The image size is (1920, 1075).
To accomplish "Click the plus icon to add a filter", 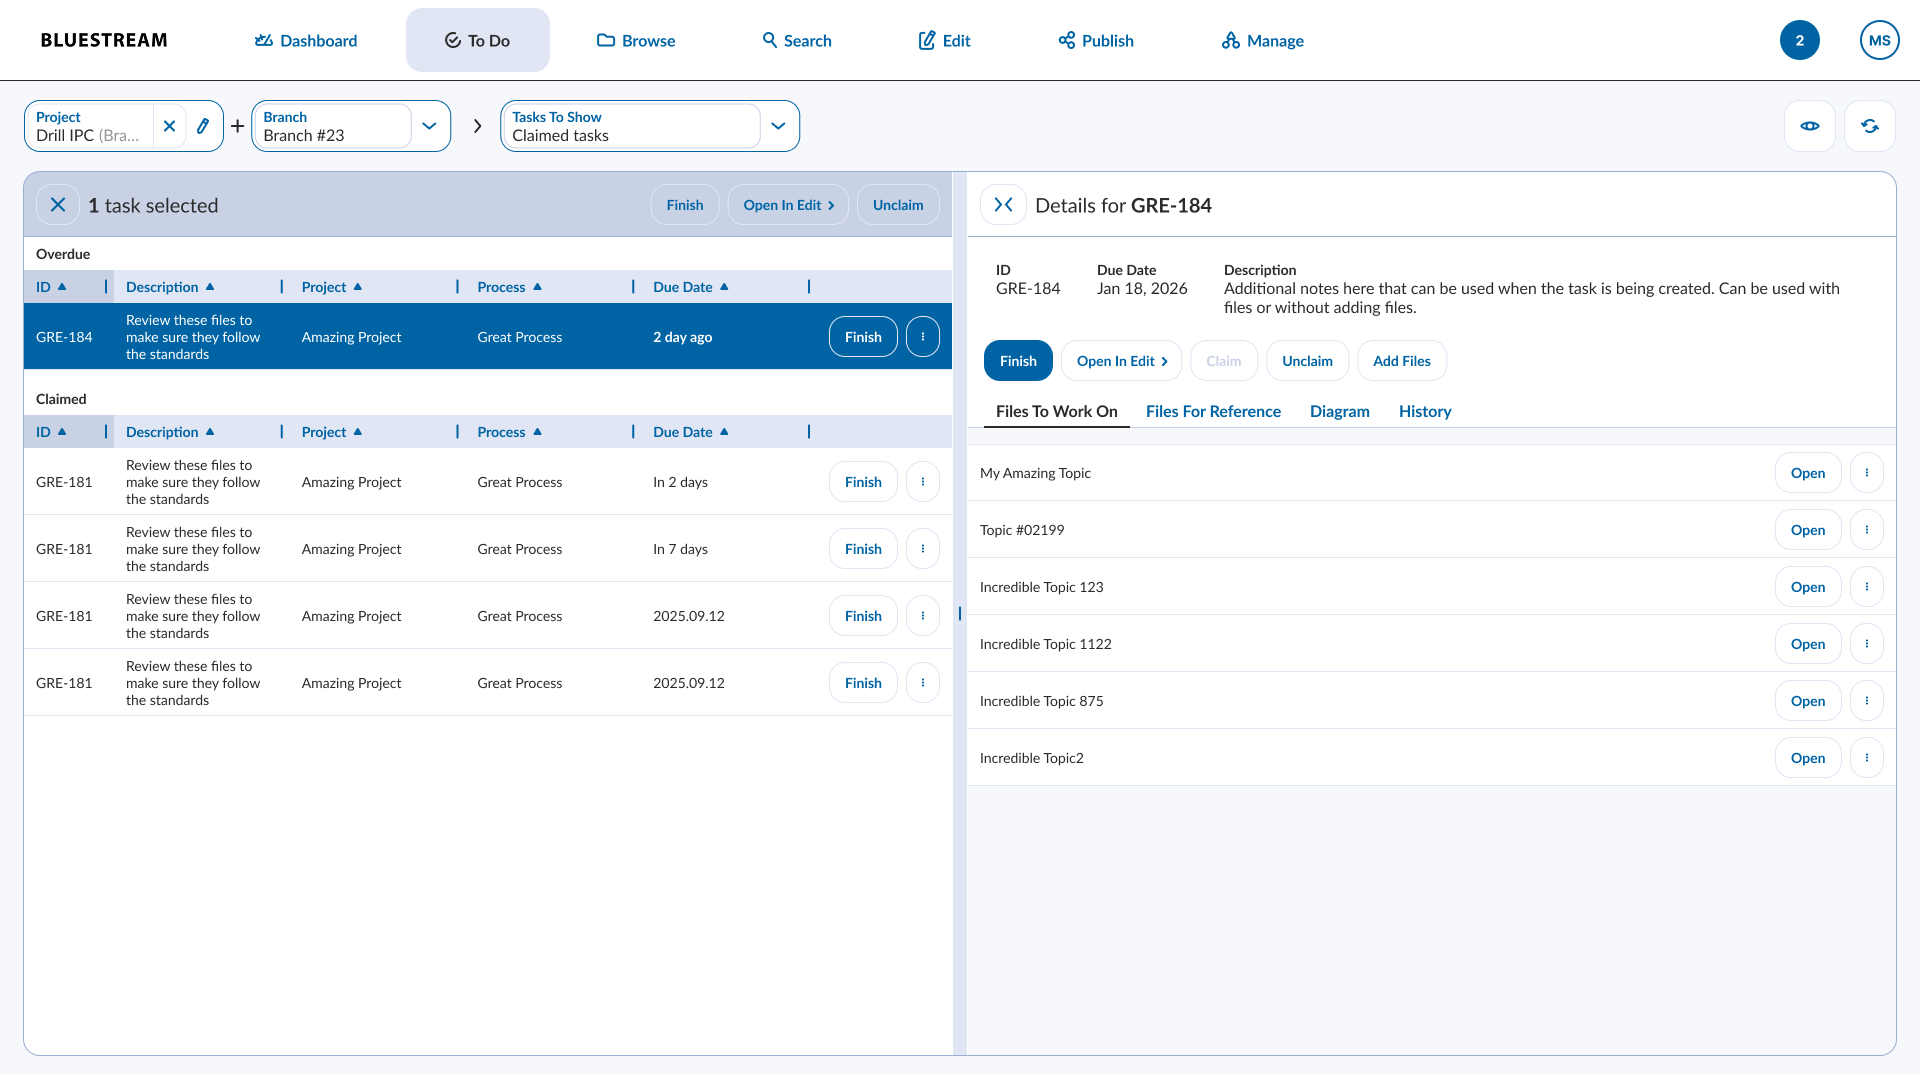I will click(237, 126).
